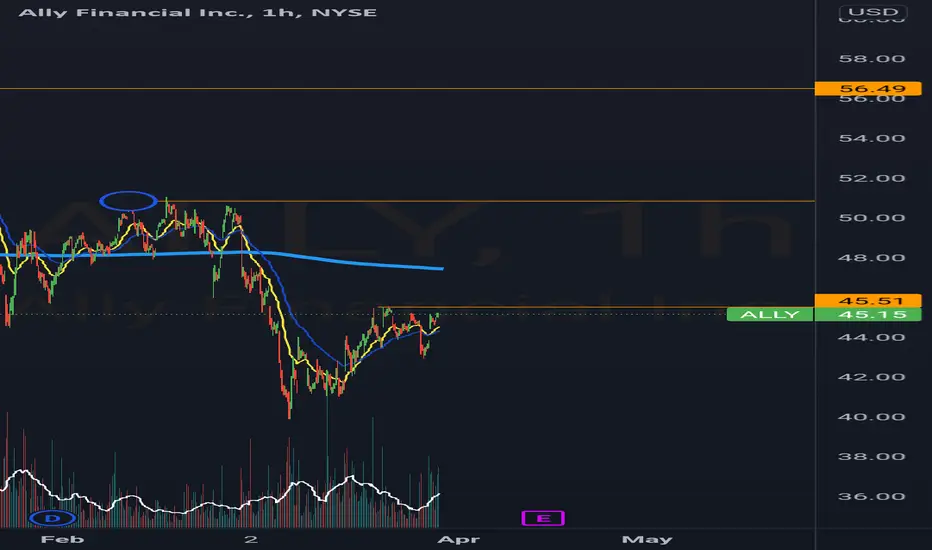The height and width of the screenshot is (550, 932).
Task: Click the 50.00 price axis label
Action: (871, 218)
